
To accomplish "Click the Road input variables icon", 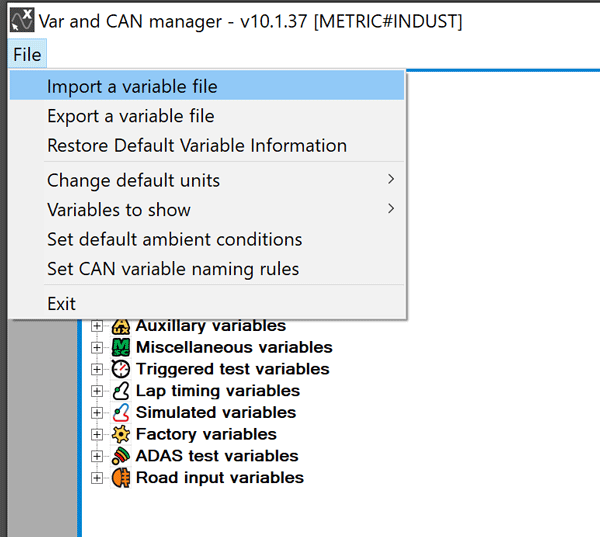I will [x=120, y=477].
